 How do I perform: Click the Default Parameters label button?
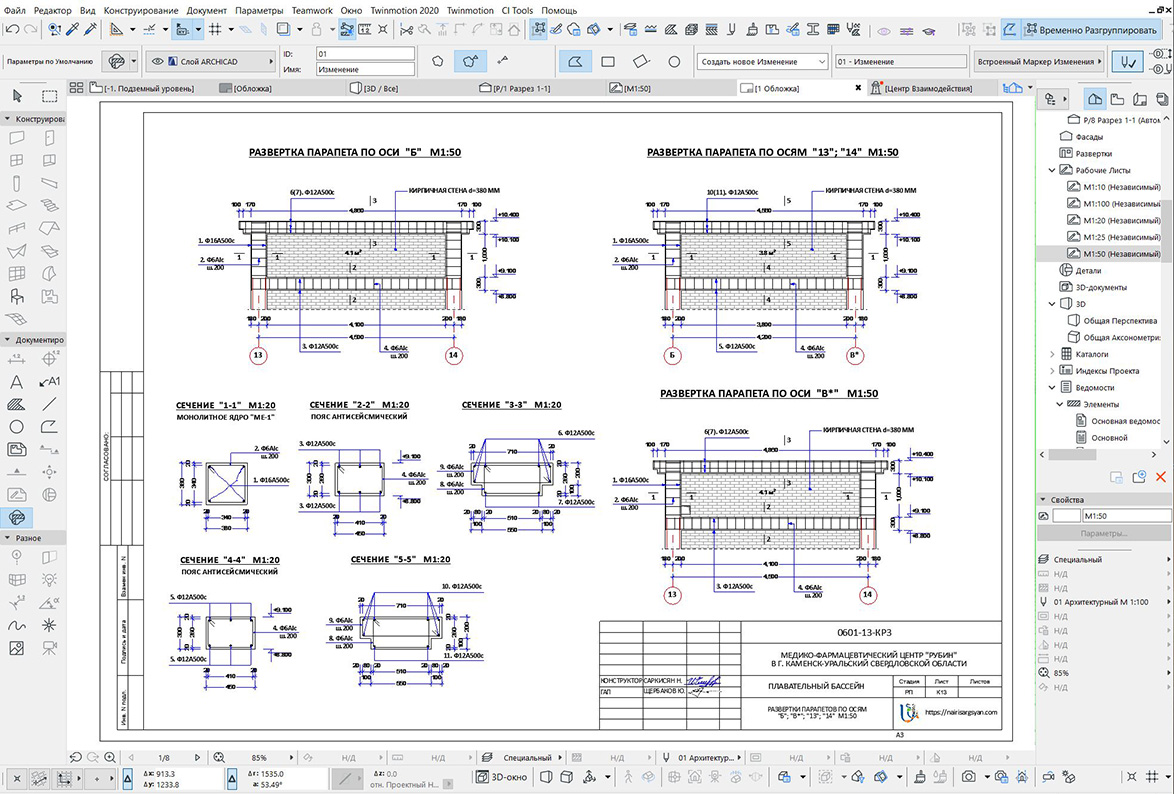(x=50, y=61)
